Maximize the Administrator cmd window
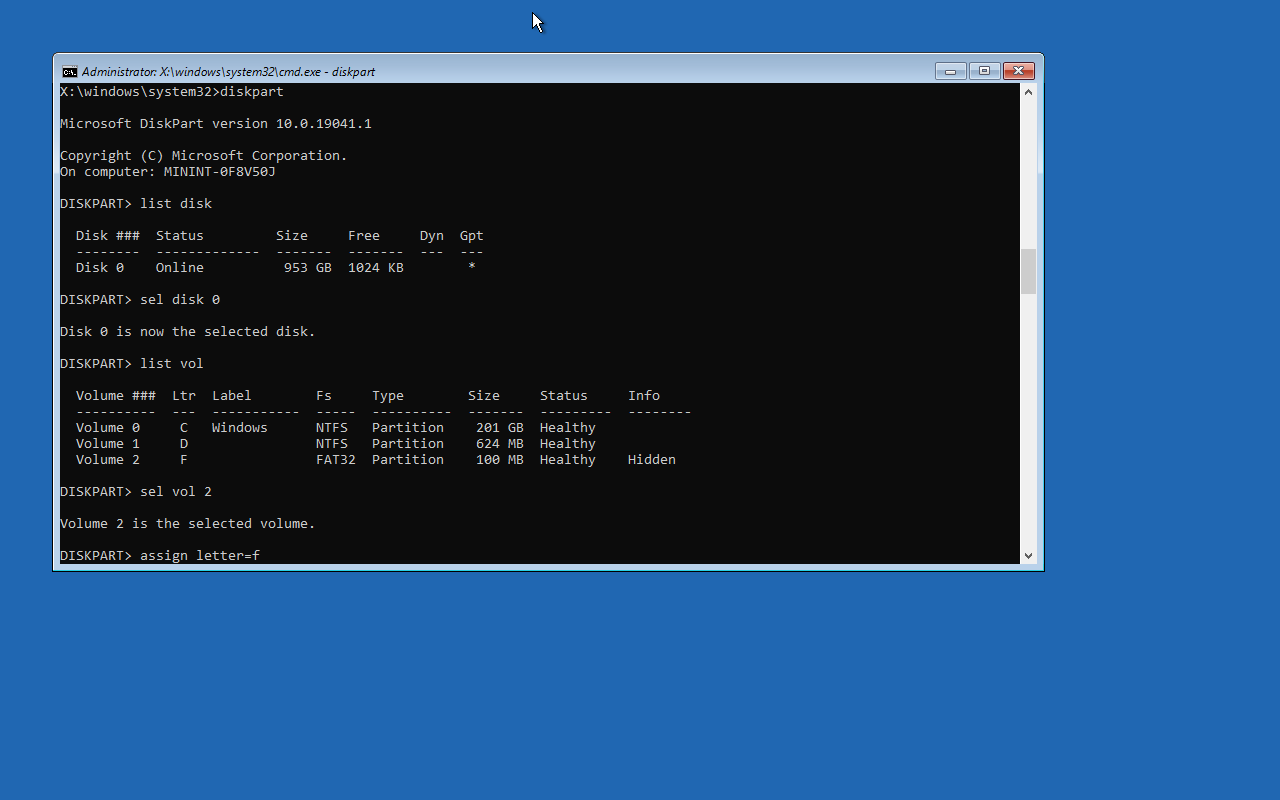The height and width of the screenshot is (800, 1280). point(984,71)
